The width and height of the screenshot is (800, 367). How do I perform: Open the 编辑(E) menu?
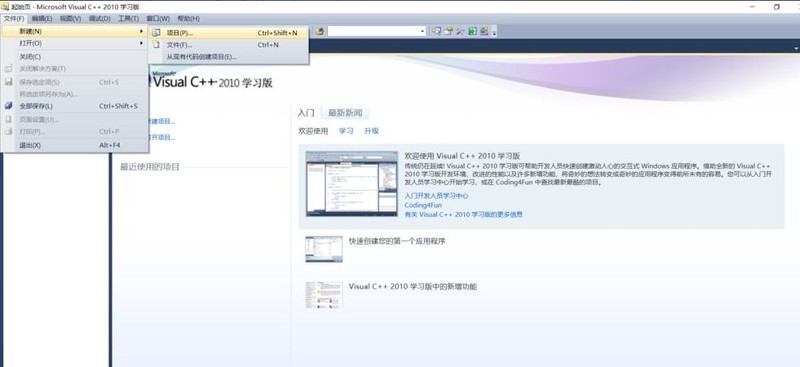[x=41, y=18]
